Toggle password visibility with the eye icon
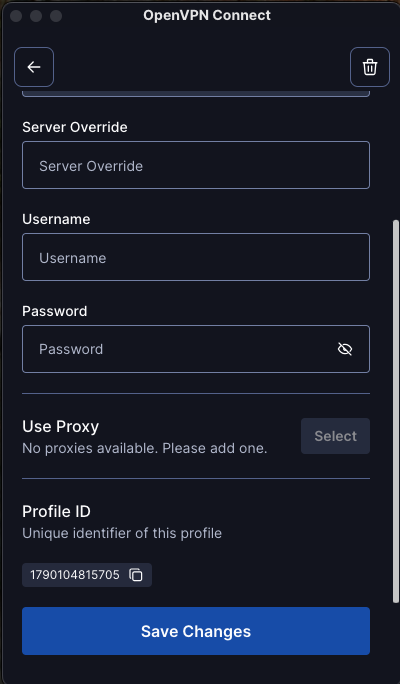 (x=345, y=349)
